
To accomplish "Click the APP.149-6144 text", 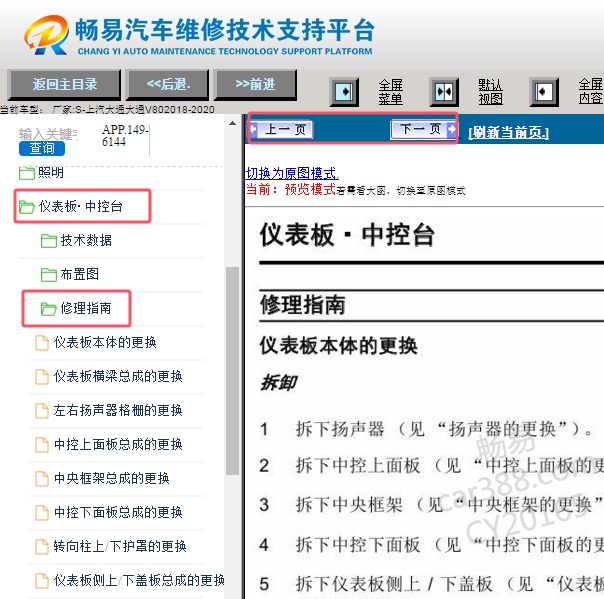I will coord(125,136).
